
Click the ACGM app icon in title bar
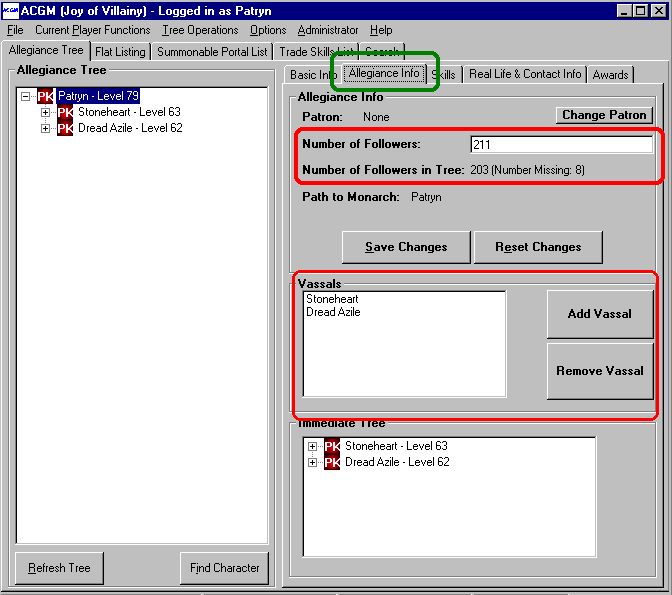pos(10,10)
